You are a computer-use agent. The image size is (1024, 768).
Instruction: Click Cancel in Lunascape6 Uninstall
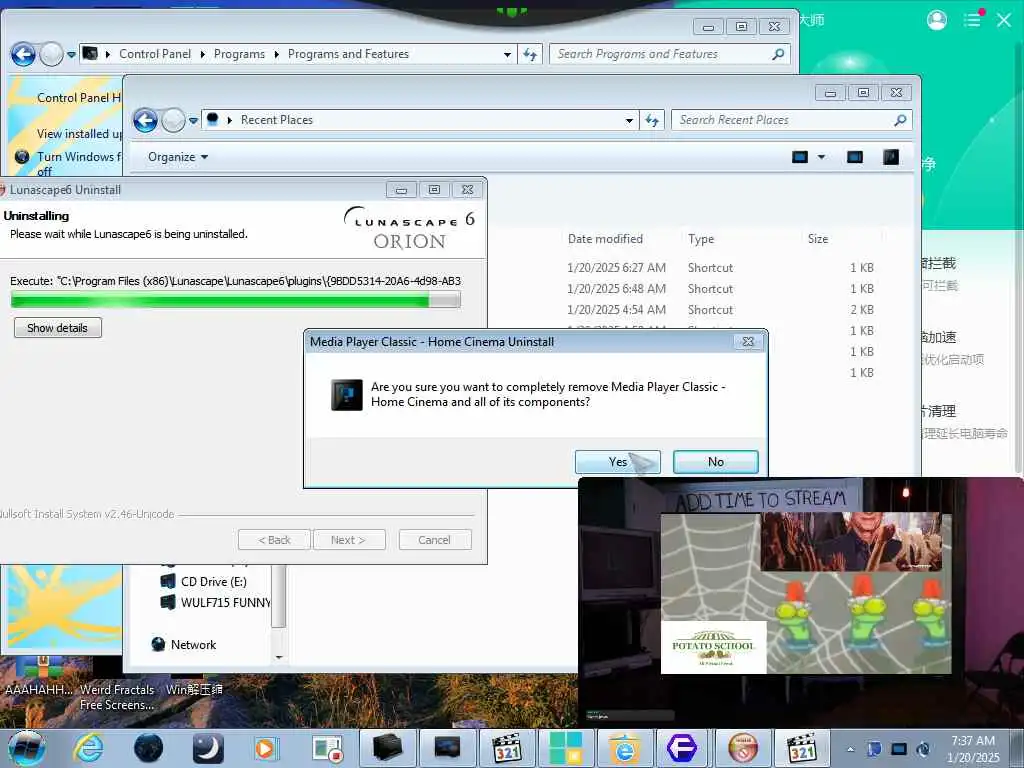pyautogui.click(x=434, y=540)
